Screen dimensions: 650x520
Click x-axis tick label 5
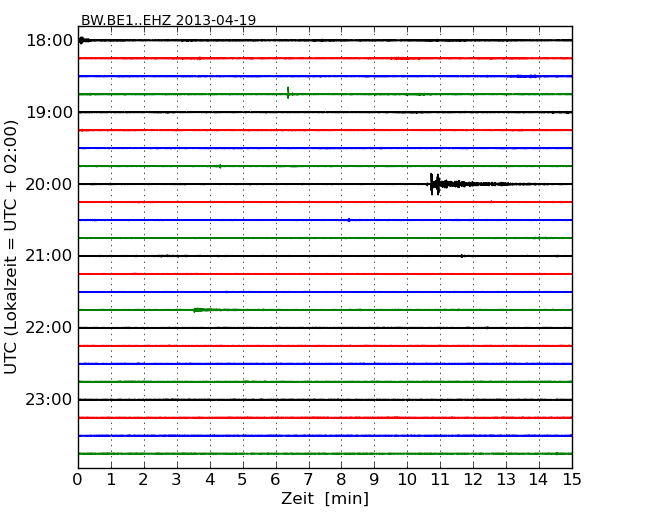coord(243,480)
